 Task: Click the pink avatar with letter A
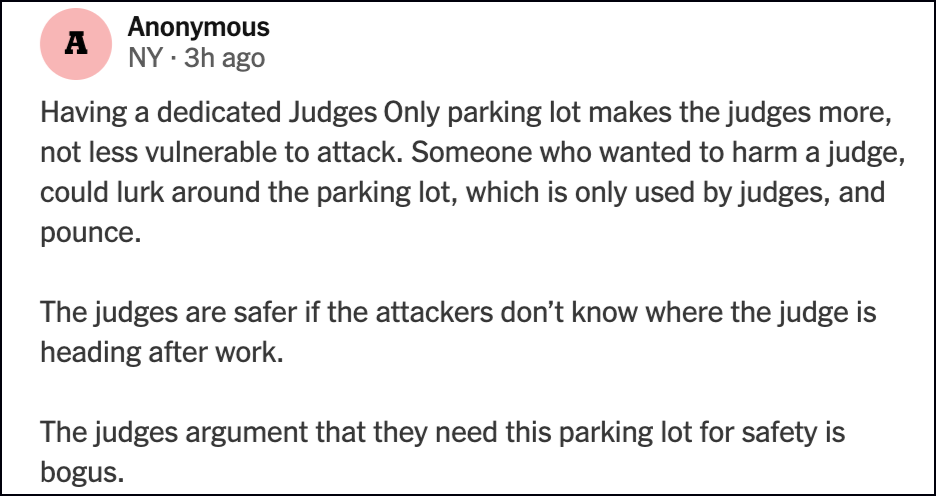point(75,42)
